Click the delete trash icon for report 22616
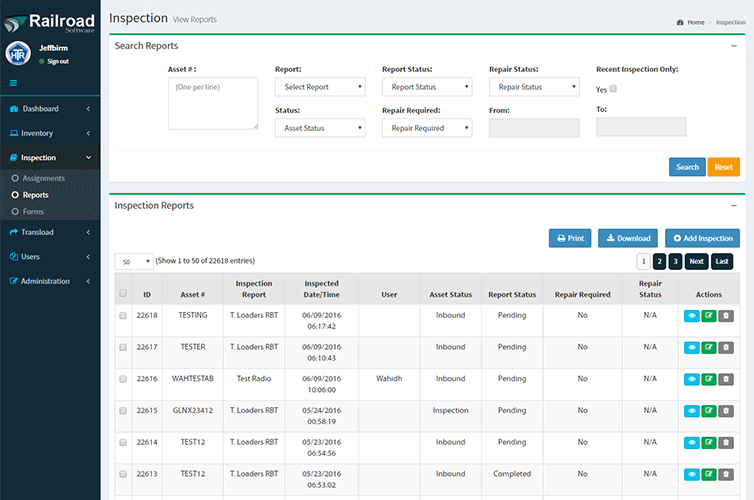The image size is (754, 500). pos(726,379)
